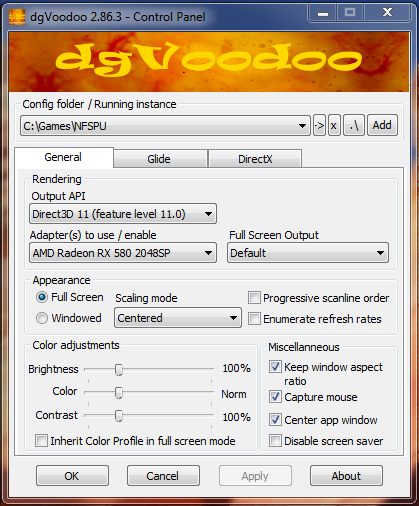Click the dgVoodoo title bar app icon
This screenshot has height=506, width=419.
17,16
